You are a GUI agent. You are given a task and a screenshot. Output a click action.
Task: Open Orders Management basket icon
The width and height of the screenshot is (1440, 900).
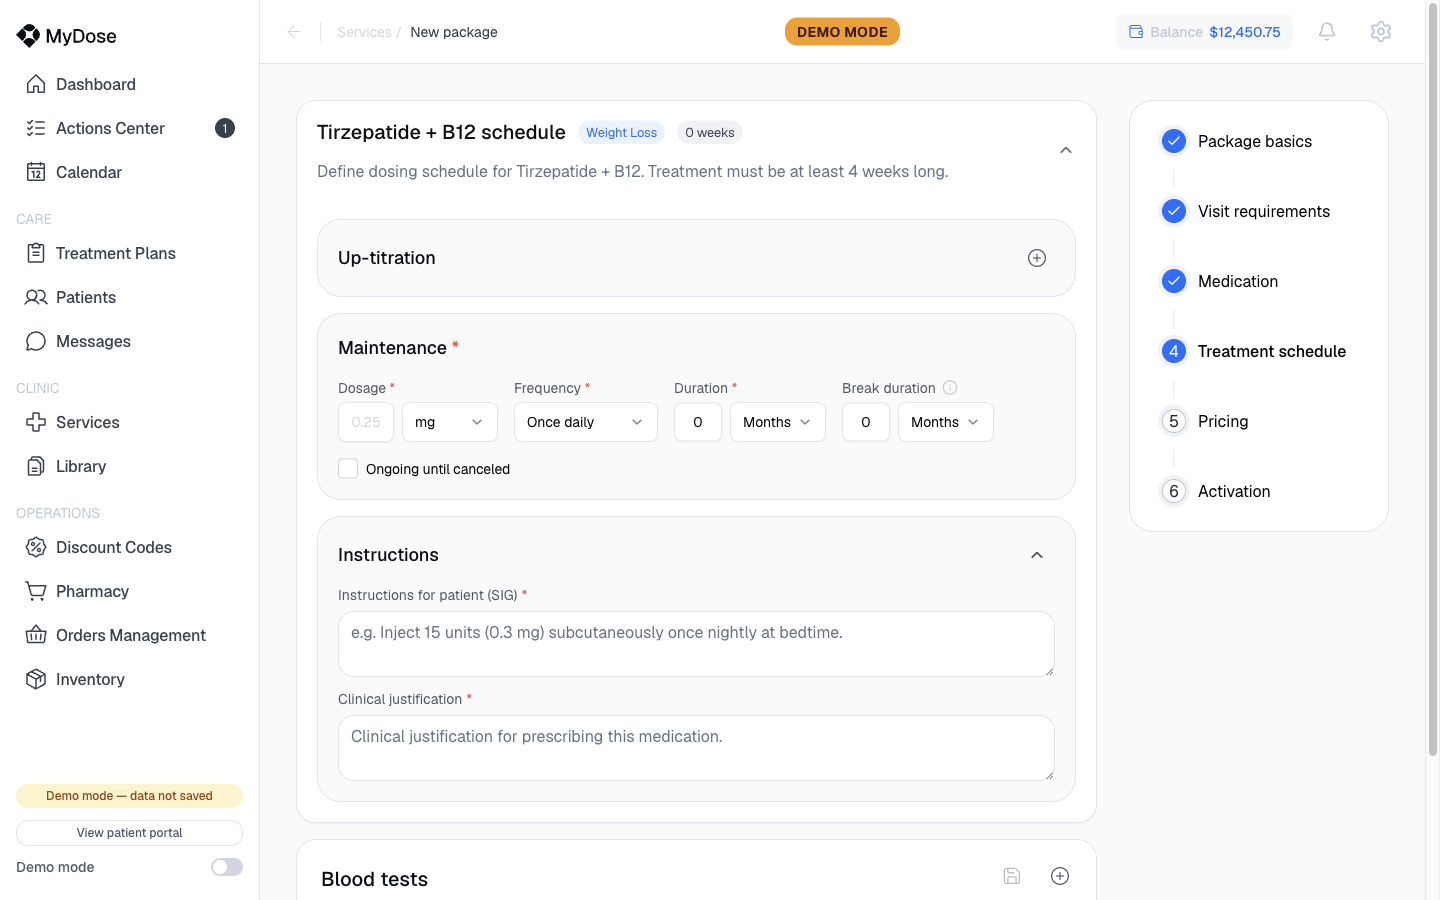pyautogui.click(x=36, y=635)
